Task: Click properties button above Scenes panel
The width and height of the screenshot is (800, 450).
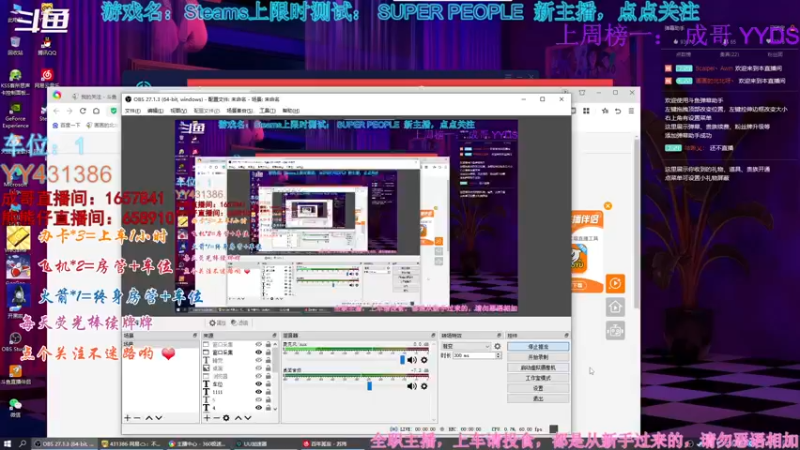Action: point(218,323)
